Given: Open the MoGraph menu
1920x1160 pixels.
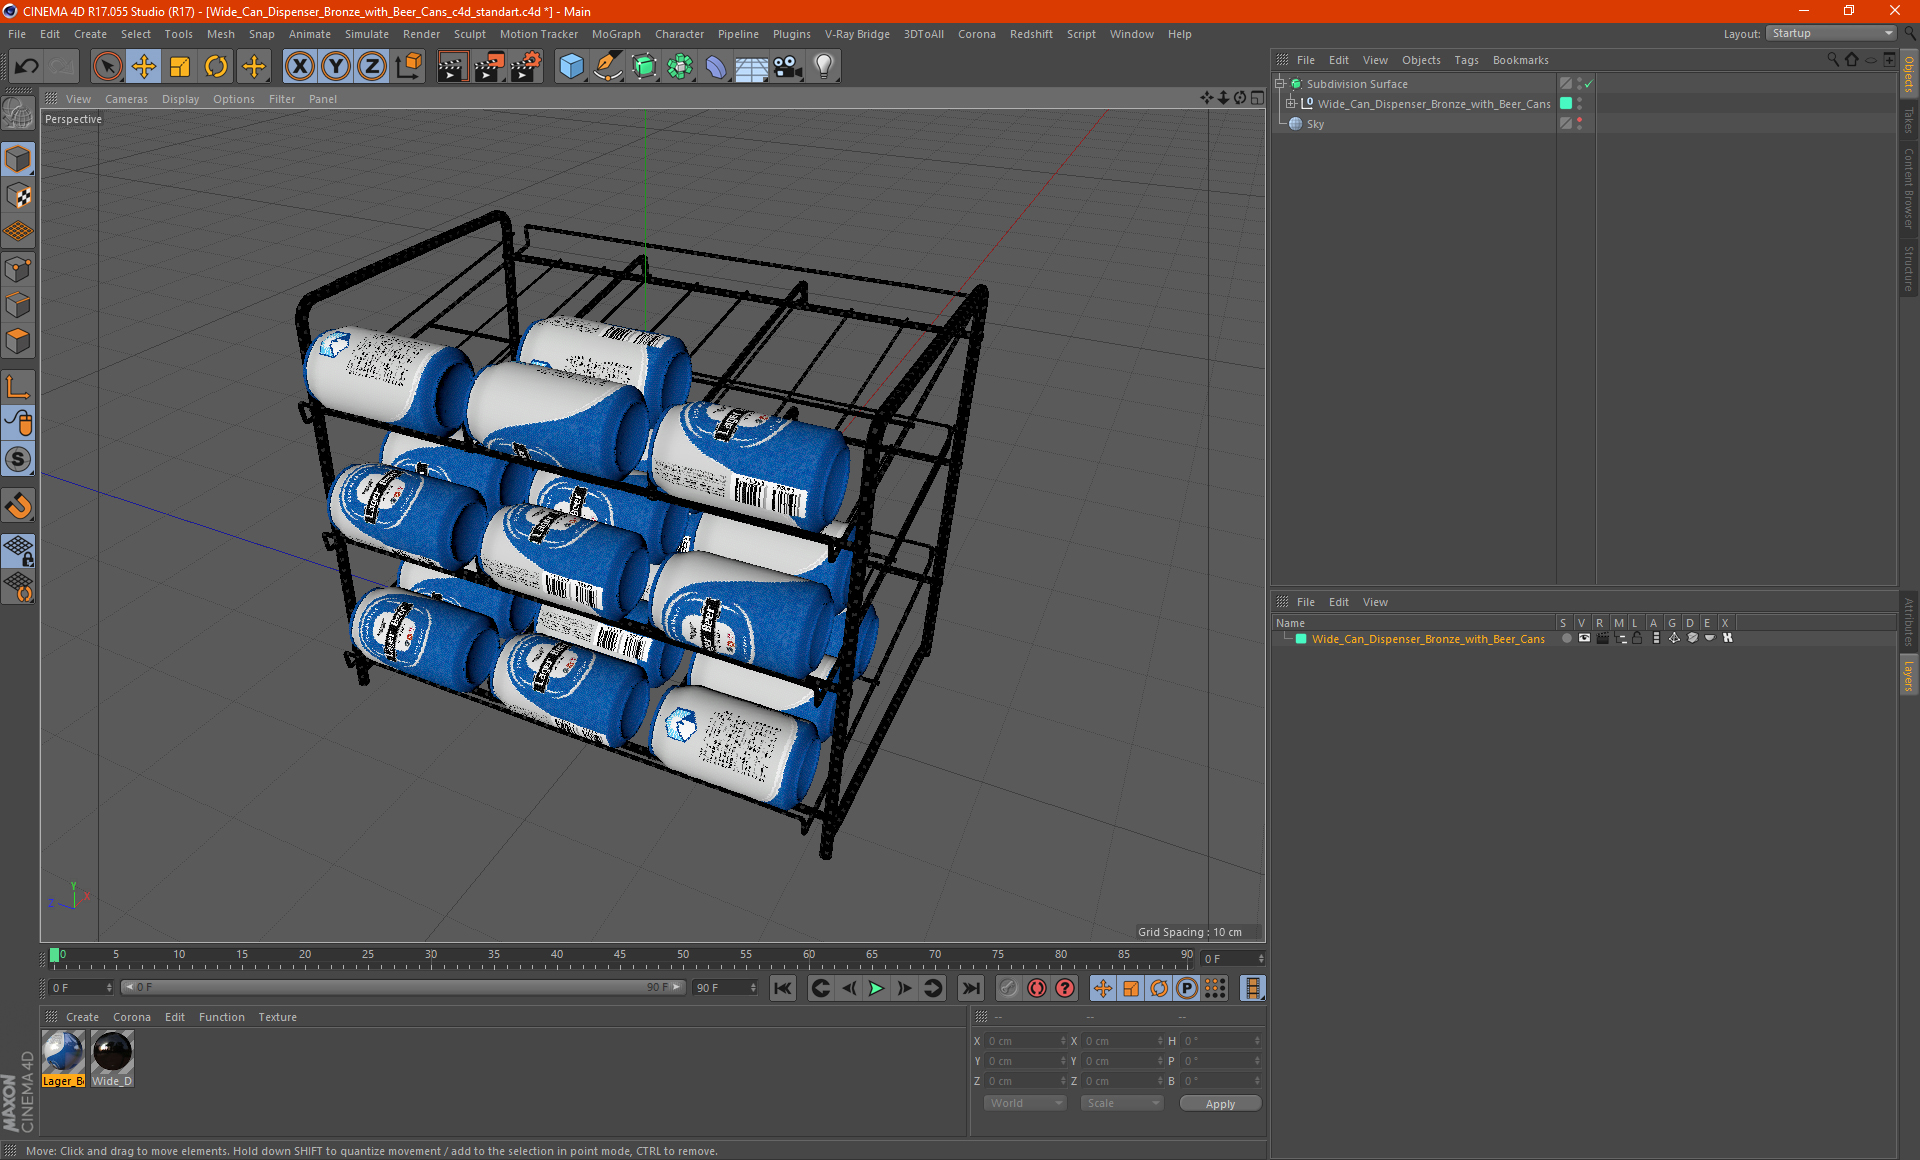Looking at the screenshot, I should 615,34.
